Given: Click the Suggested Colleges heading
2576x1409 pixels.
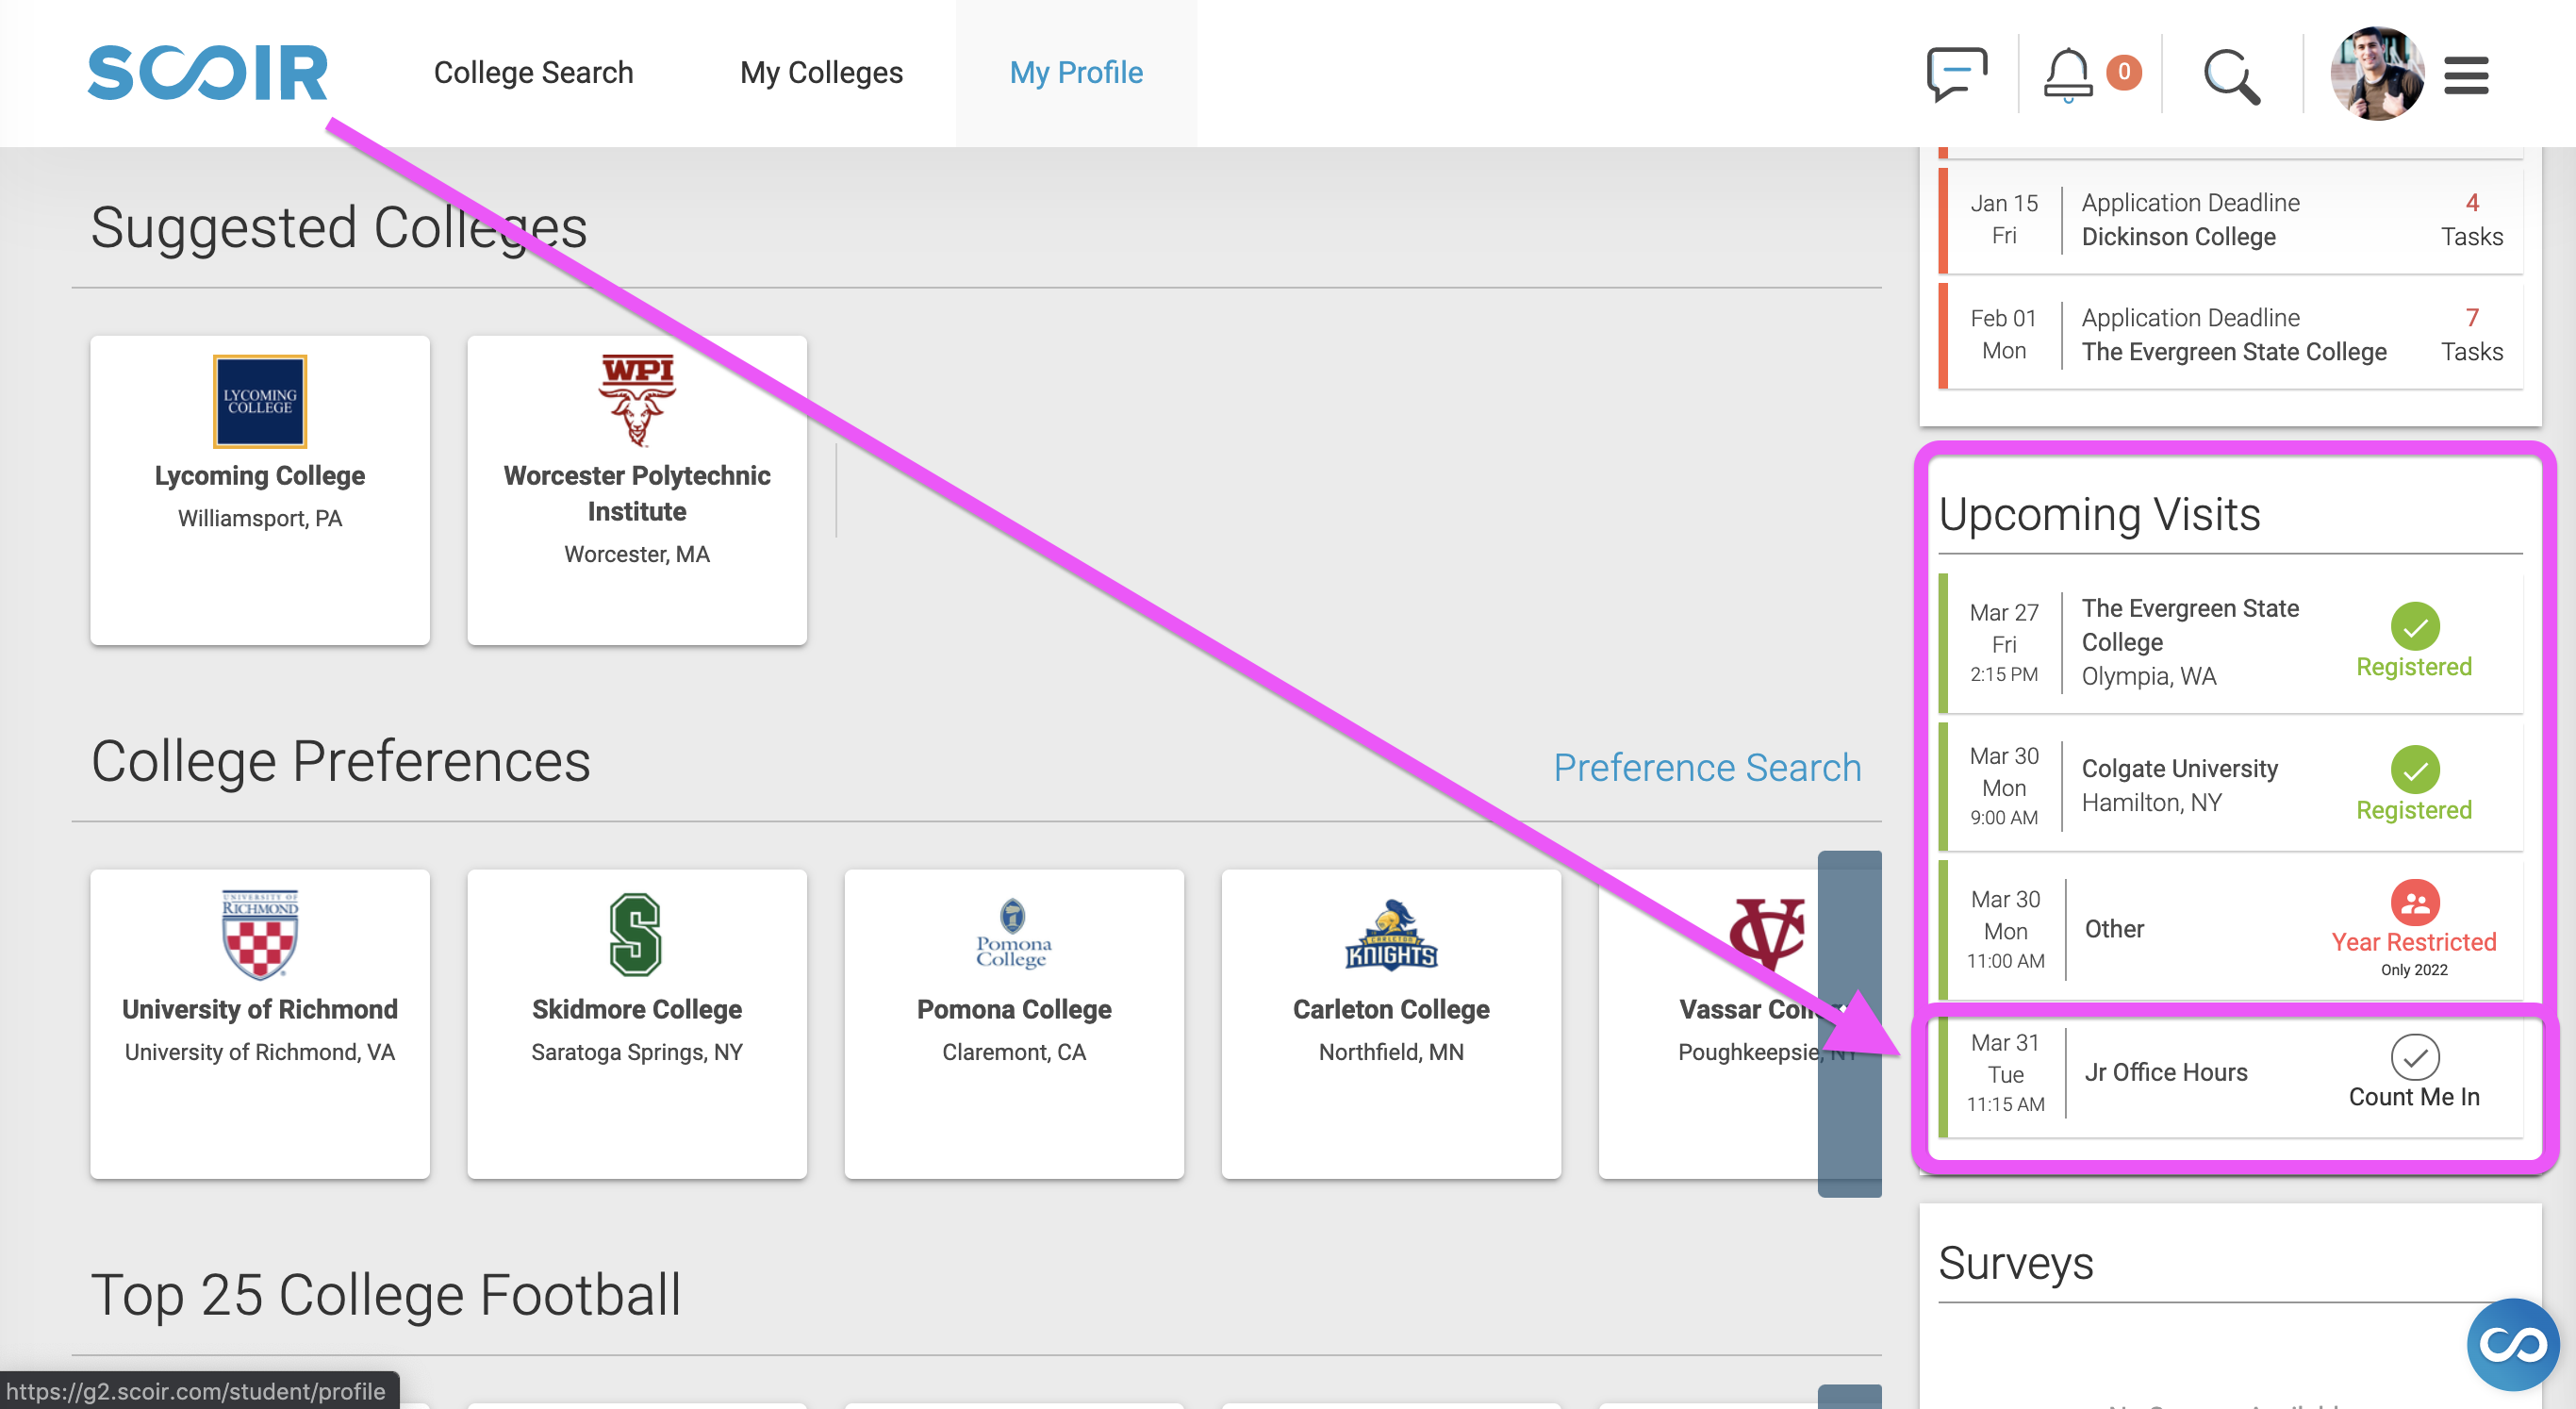Looking at the screenshot, I should click(x=339, y=227).
